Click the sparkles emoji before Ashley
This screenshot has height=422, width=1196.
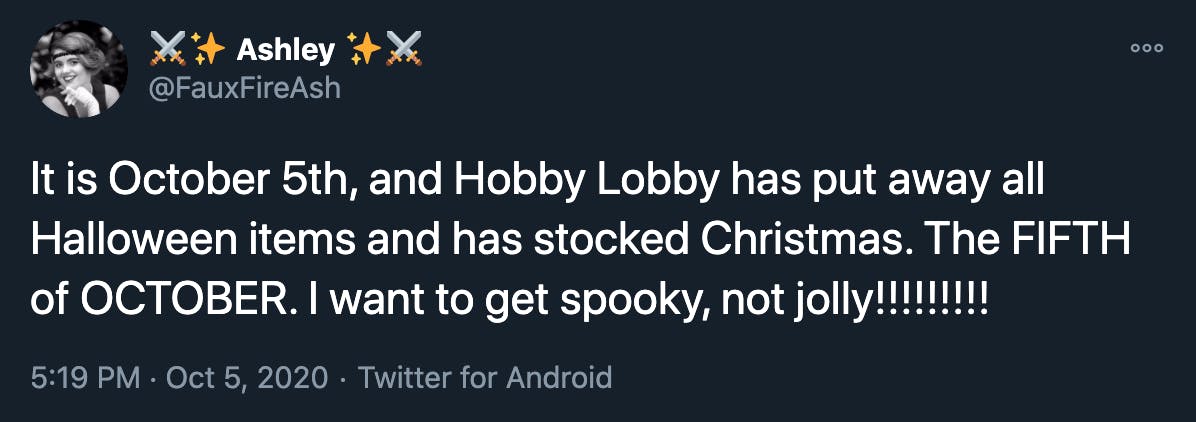click(209, 50)
